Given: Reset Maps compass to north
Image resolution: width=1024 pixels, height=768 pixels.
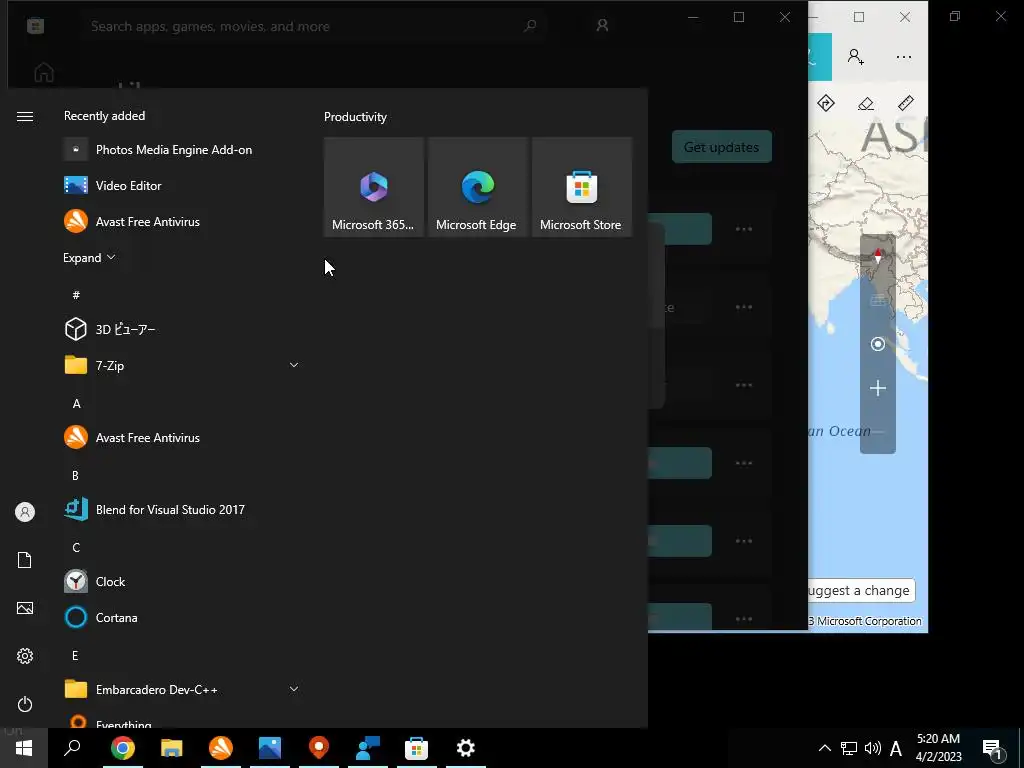Looking at the screenshot, I should click(x=878, y=256).
